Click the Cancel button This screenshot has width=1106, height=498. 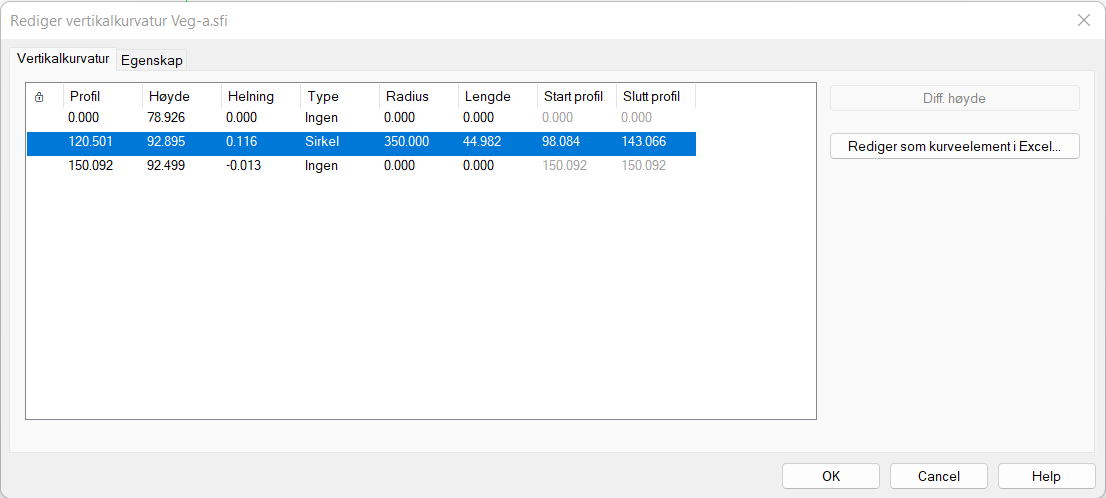pos(938,476)
